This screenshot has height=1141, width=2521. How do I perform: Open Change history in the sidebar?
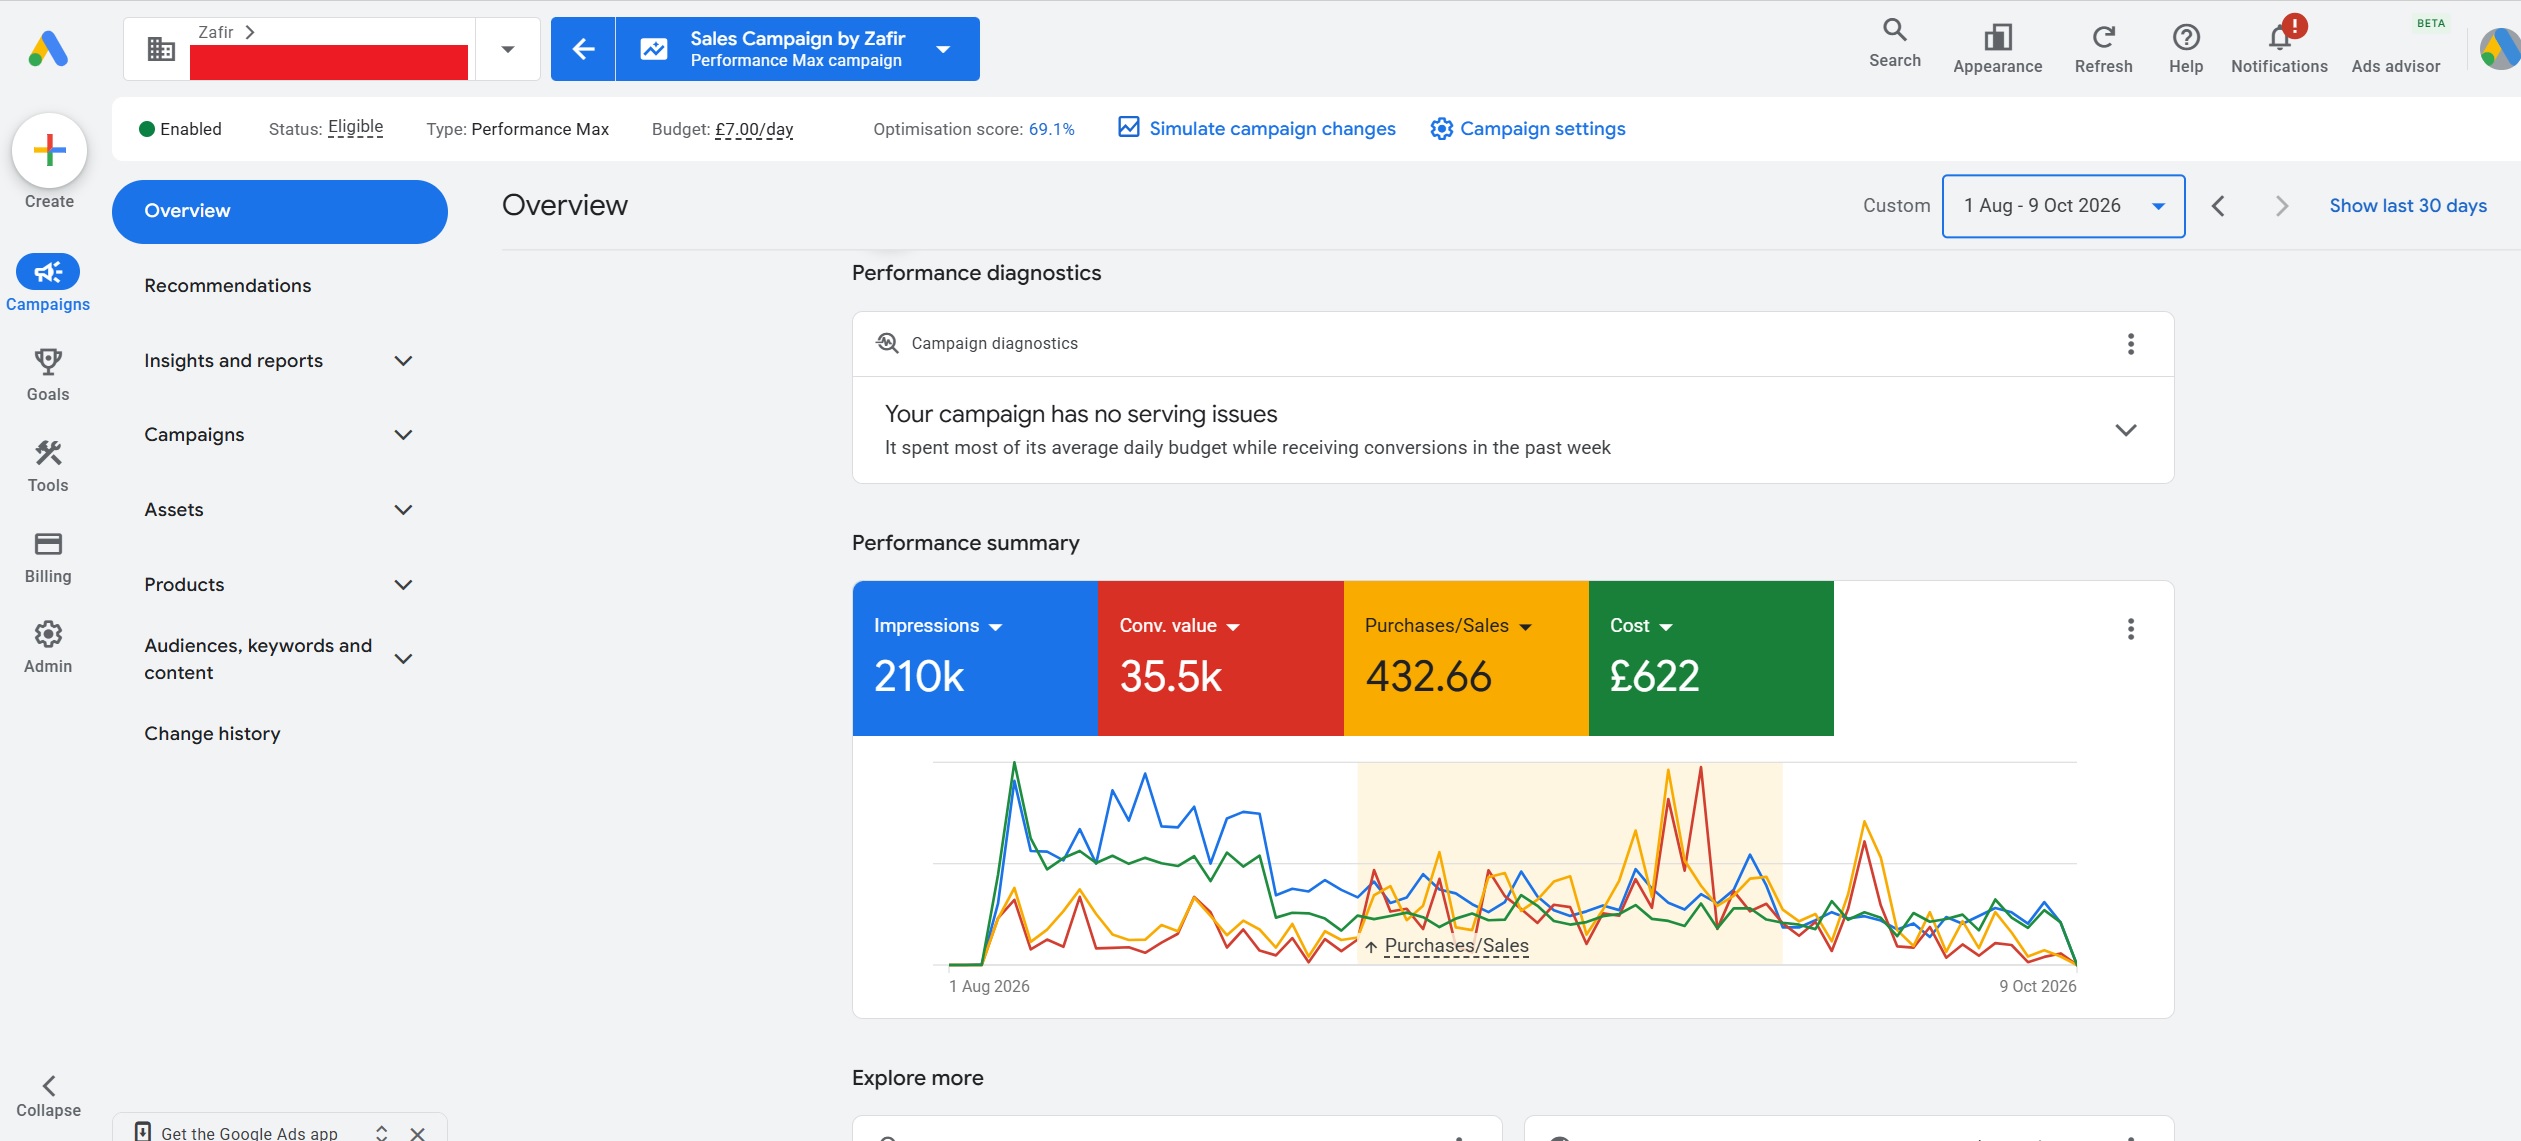pos(212,734)
